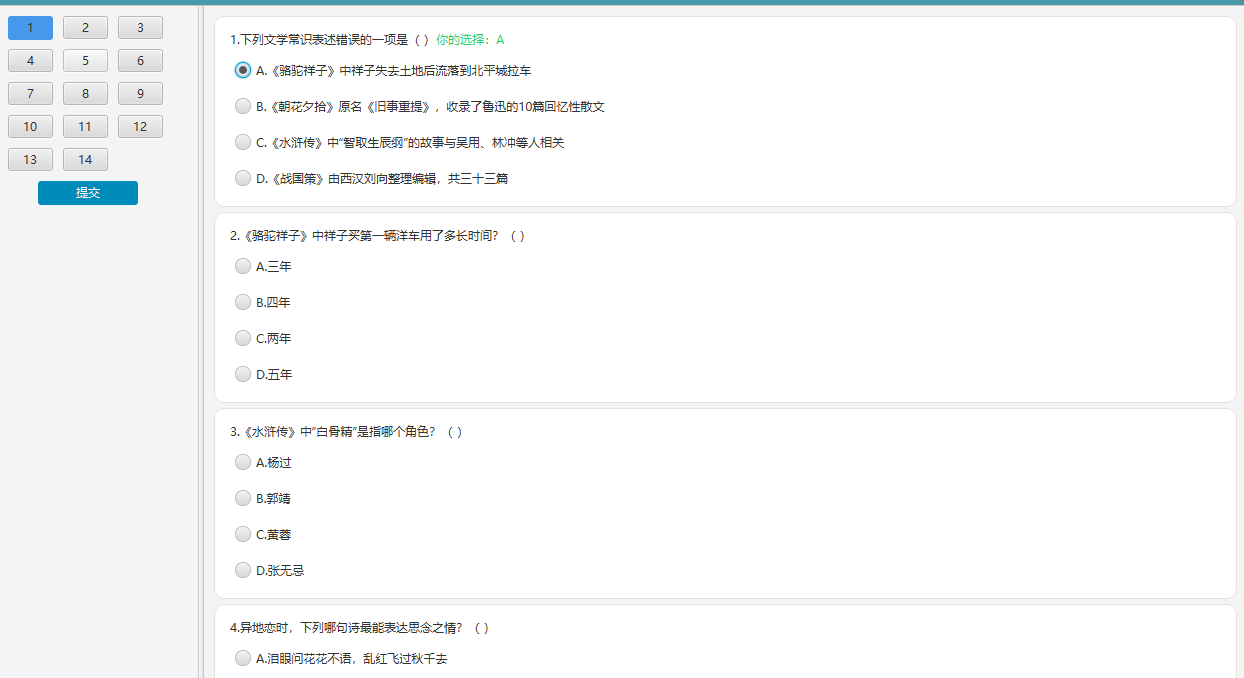Click the 提交 submit button
The image size is (1244, 678).
88,193
